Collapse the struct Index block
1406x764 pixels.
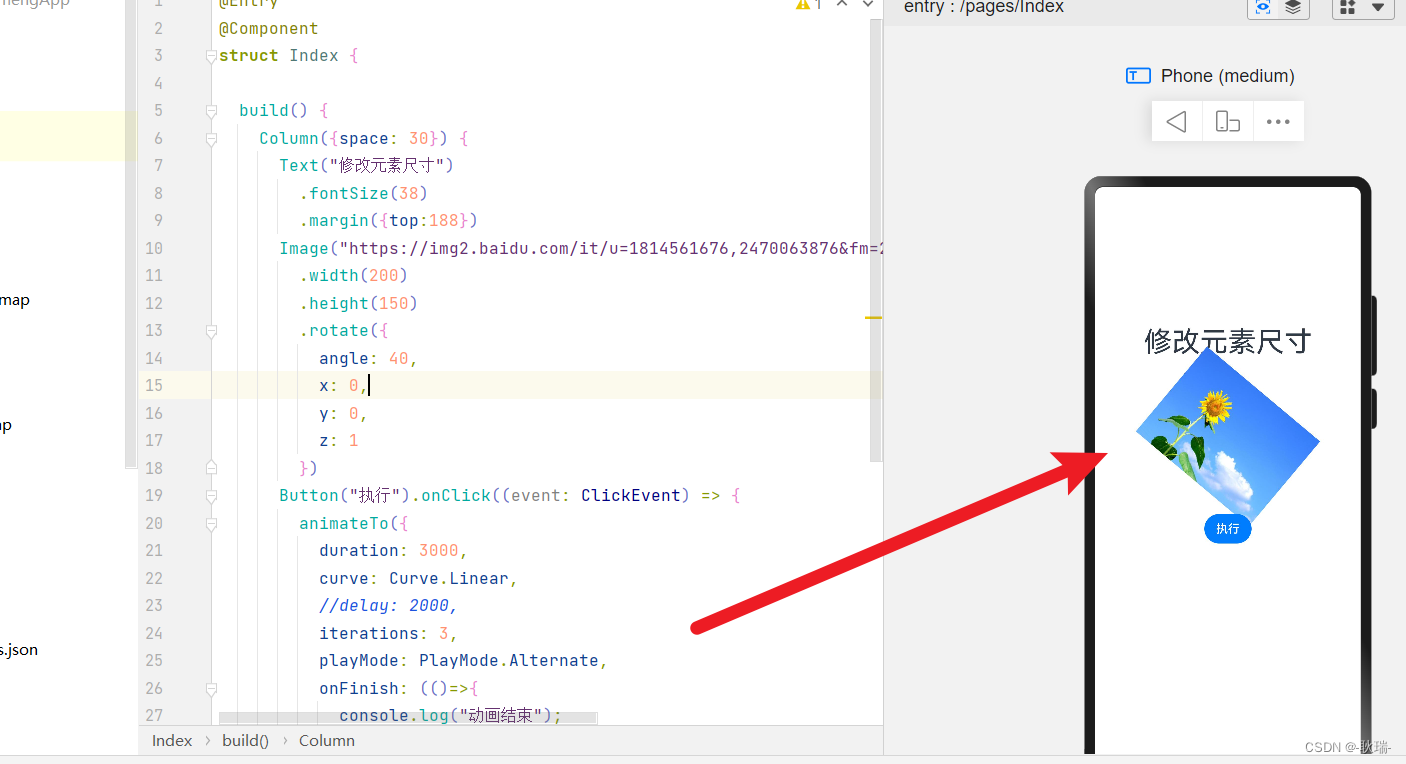pos(211,56)
